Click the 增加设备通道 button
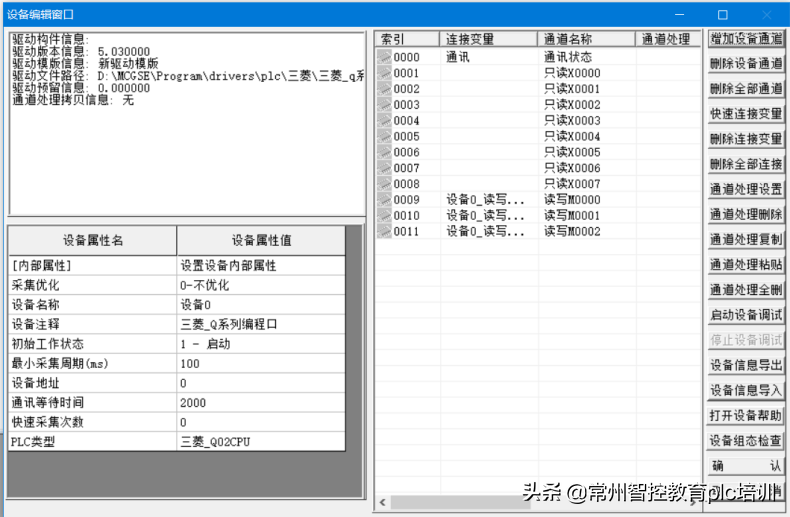Screen dimensions: 790x517 [746, 39]
